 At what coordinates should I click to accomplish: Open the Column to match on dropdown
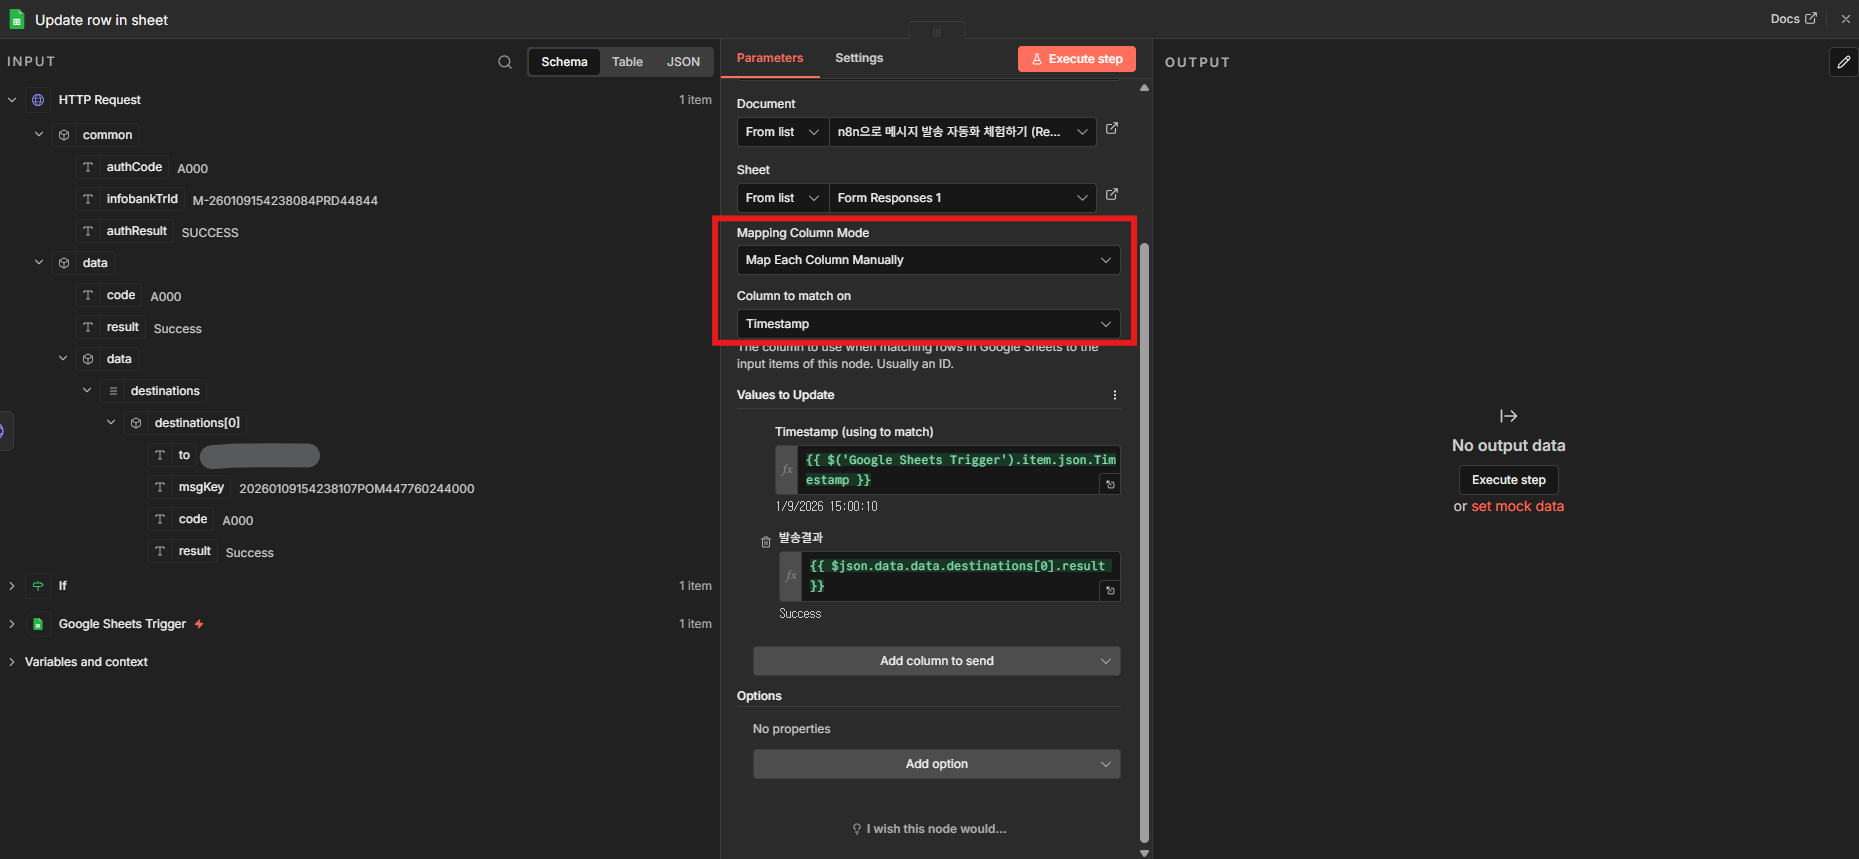pos(927,324)
